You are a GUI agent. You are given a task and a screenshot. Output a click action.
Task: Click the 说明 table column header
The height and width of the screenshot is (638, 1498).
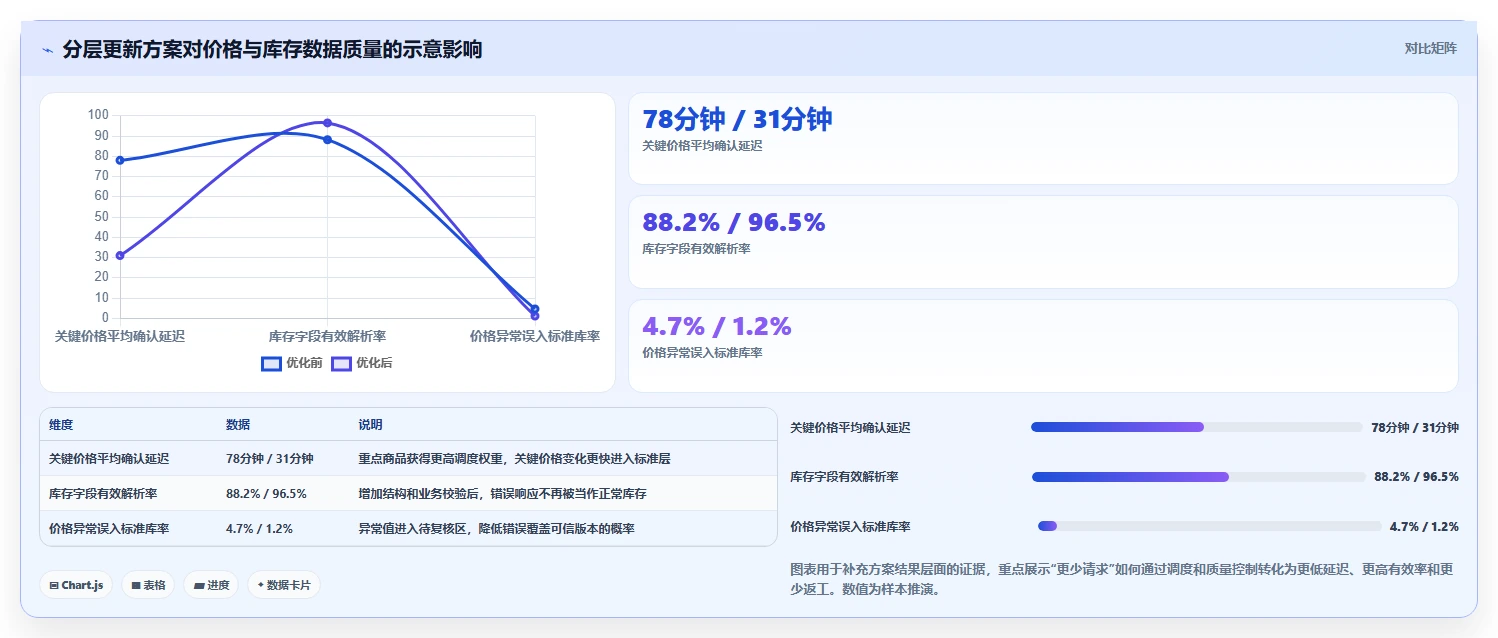coord(370,425)
